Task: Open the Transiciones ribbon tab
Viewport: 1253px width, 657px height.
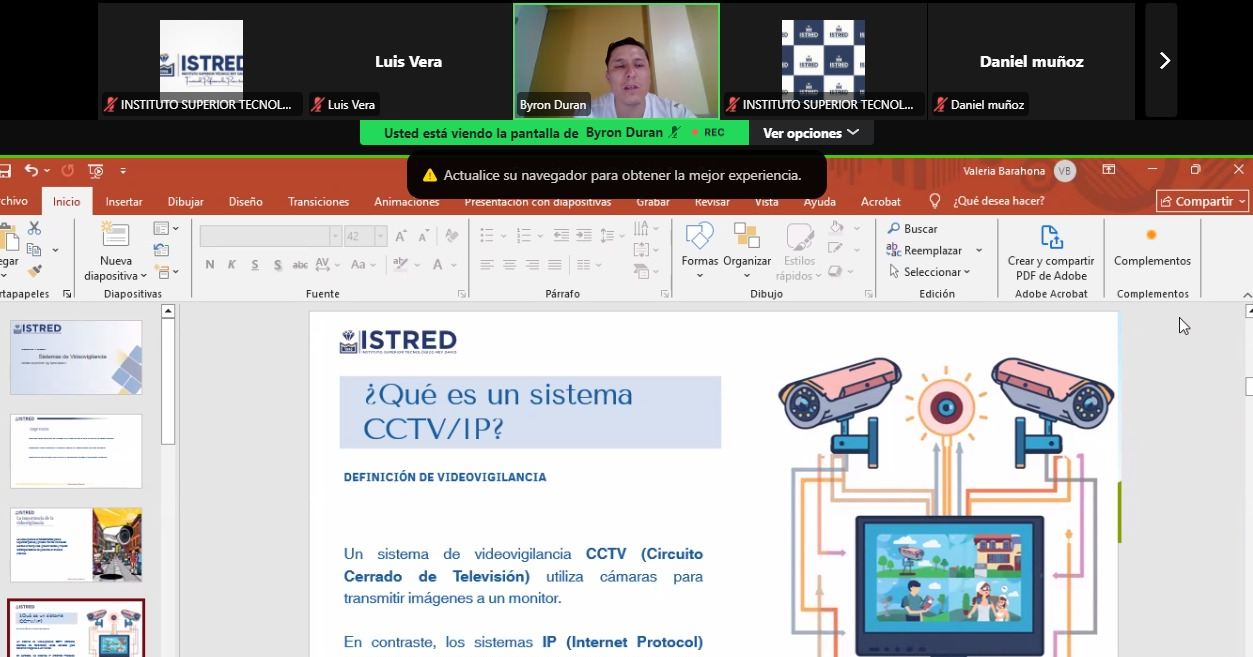Action: (319, 201)
